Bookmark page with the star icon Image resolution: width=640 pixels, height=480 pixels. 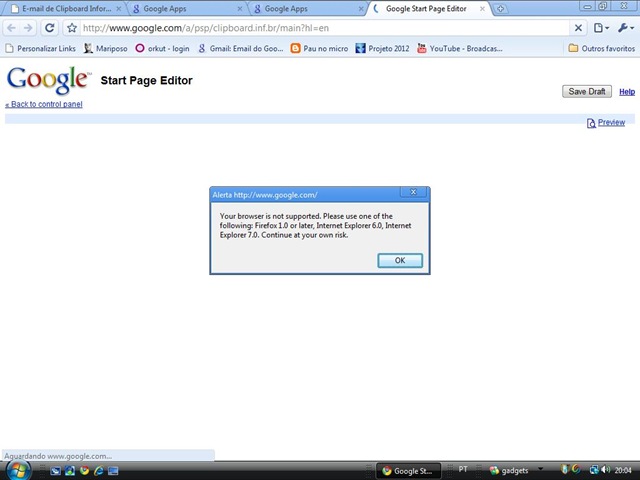[x=72, y=28]
